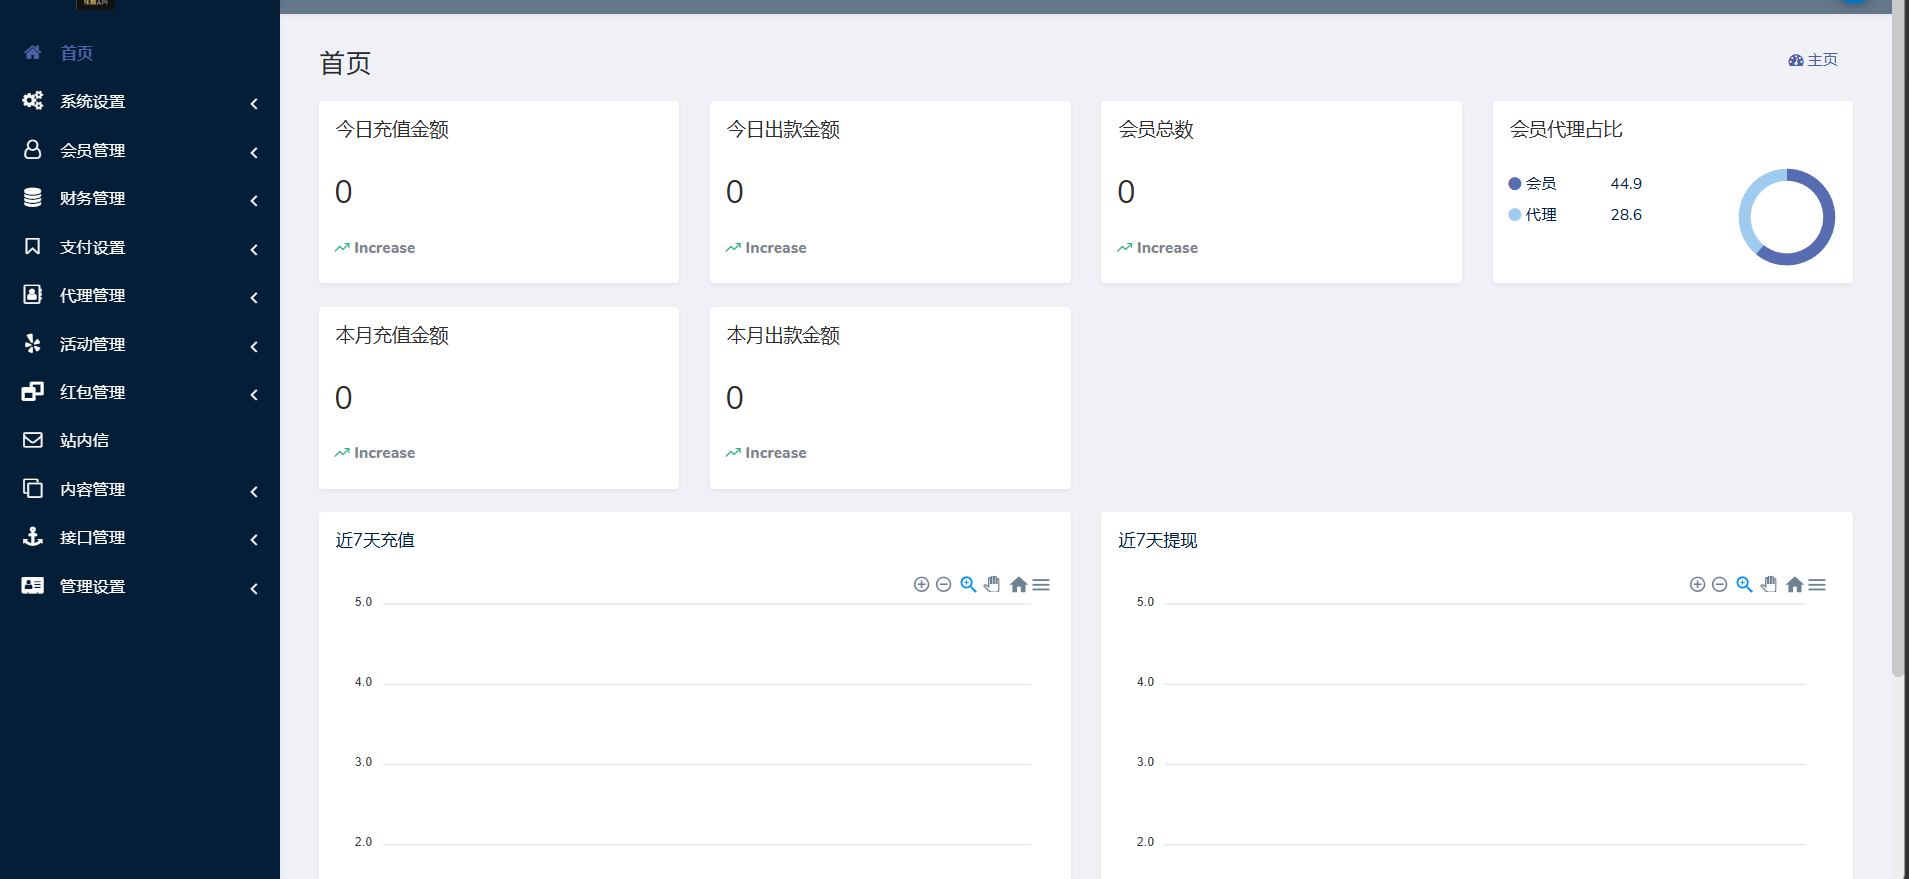
Task: Click the 28.6 value beside 代理
Action: coord(1626,215)
